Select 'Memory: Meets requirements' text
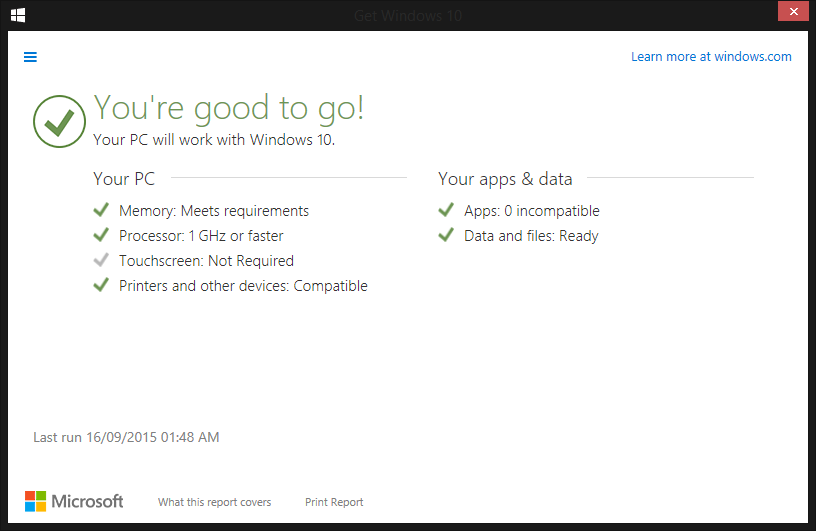Screen dimensions: 816x531 click(214, 211)
